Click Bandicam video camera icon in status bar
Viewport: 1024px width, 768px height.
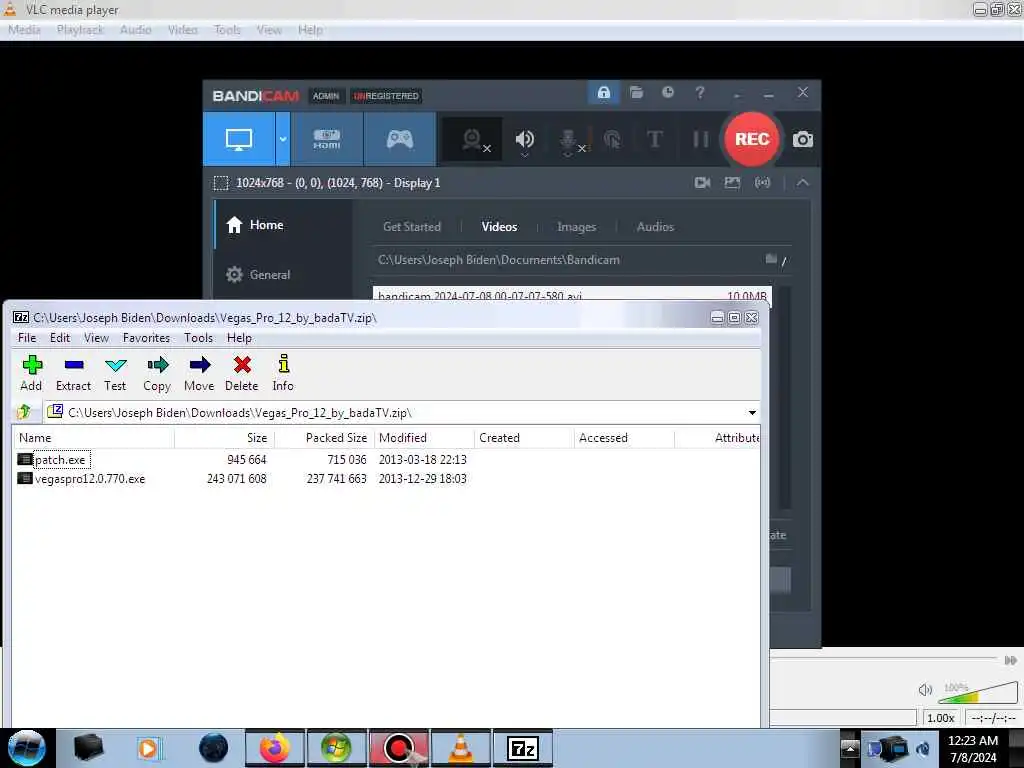click(703, 183)
